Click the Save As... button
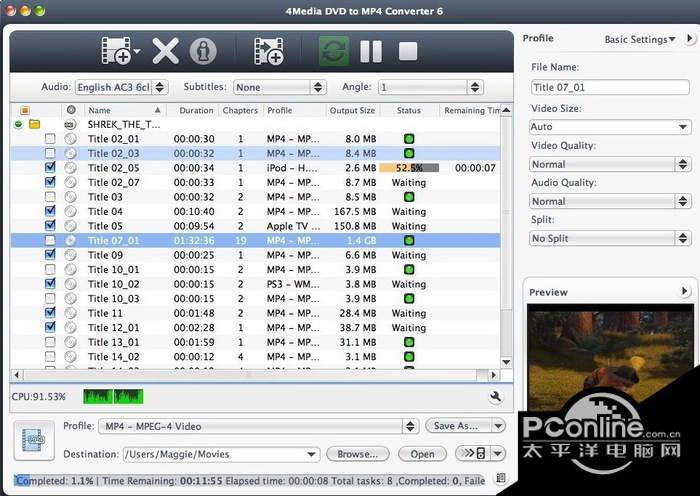Image resolution: width=700 pixels, height=496 pixels. (x=458, y=426)
